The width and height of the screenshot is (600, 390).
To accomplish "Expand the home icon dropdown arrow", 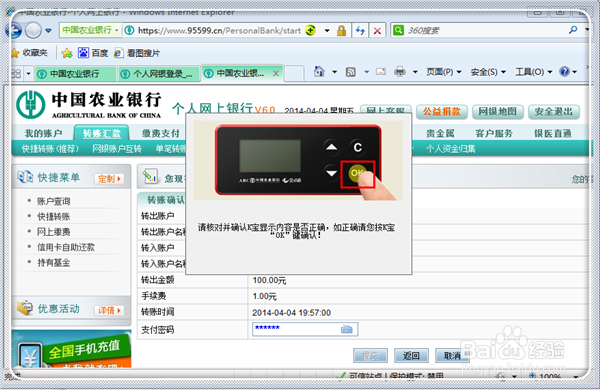I will 334,72.
